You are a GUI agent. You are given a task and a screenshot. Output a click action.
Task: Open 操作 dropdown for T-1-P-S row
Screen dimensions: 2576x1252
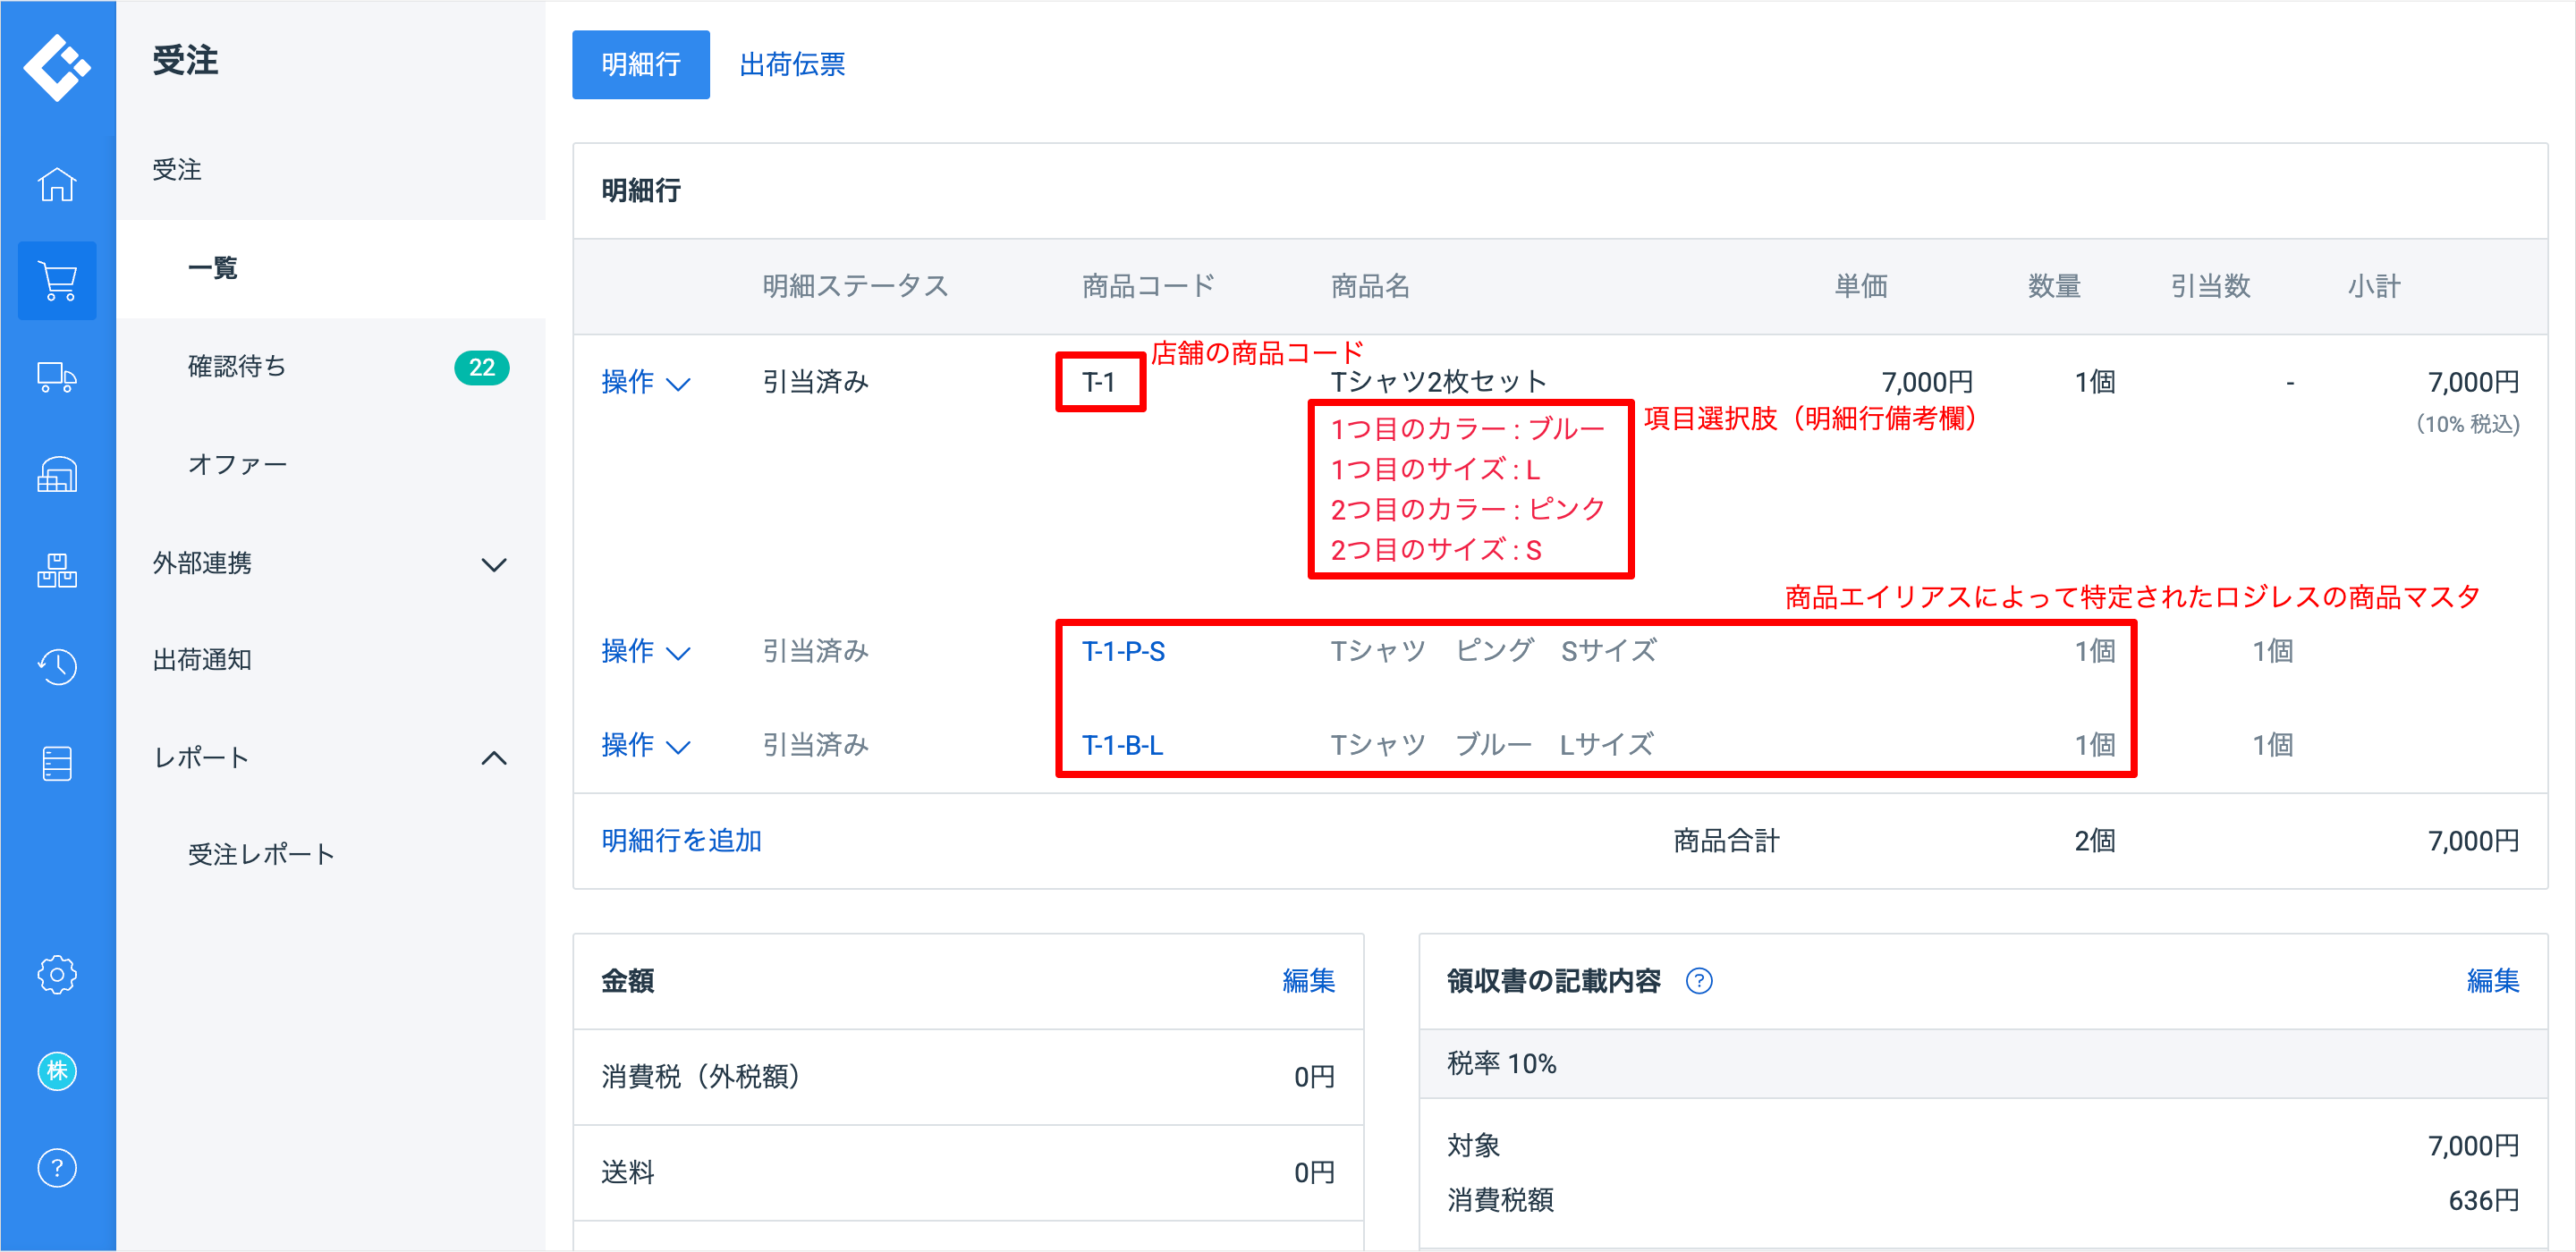pos(645,652)
